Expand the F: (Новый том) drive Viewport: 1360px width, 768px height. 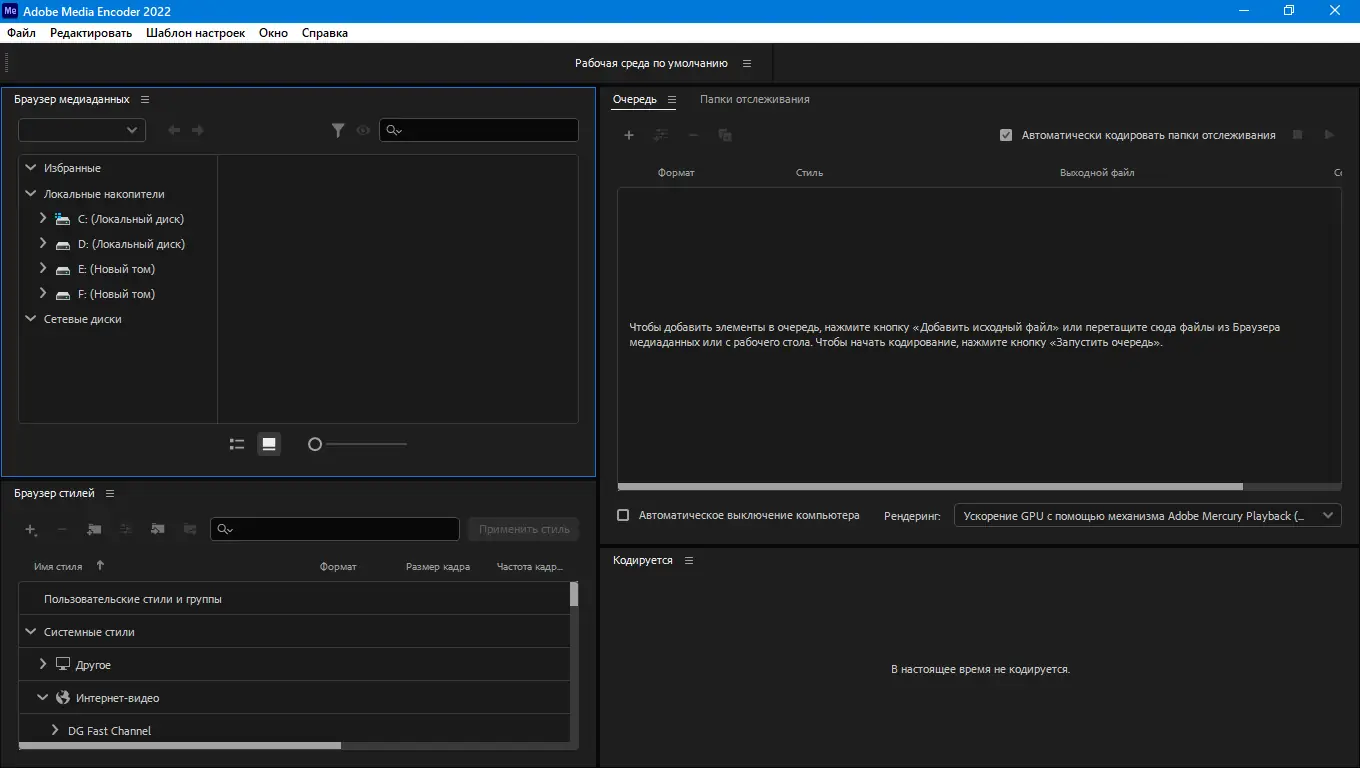pyautogui.click(x=43, y=293)
